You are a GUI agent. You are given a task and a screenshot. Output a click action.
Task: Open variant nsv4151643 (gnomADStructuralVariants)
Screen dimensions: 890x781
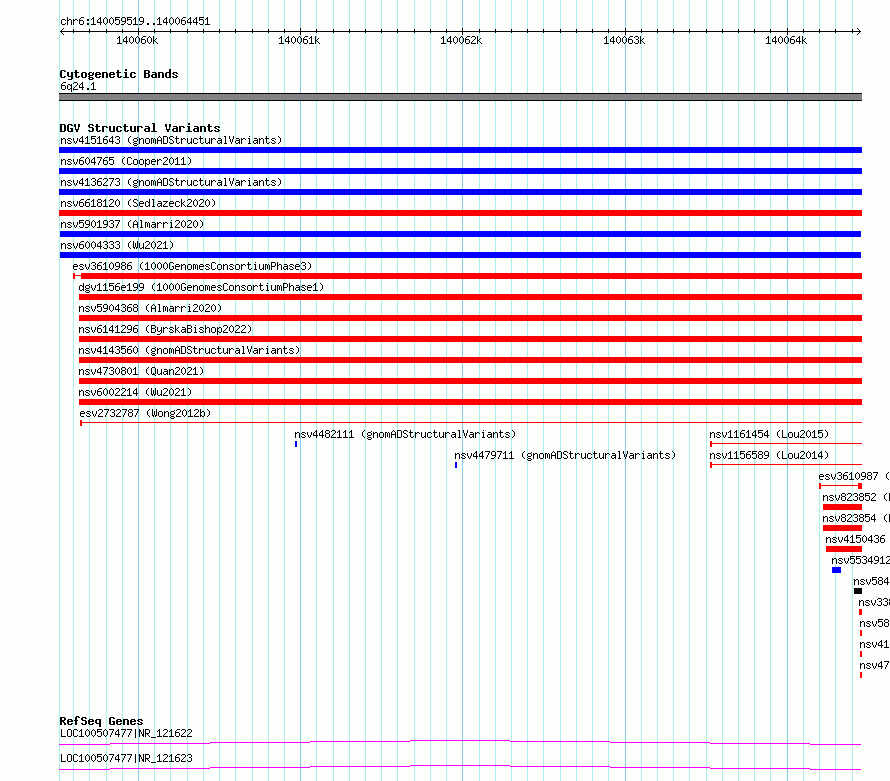[460, 150]
